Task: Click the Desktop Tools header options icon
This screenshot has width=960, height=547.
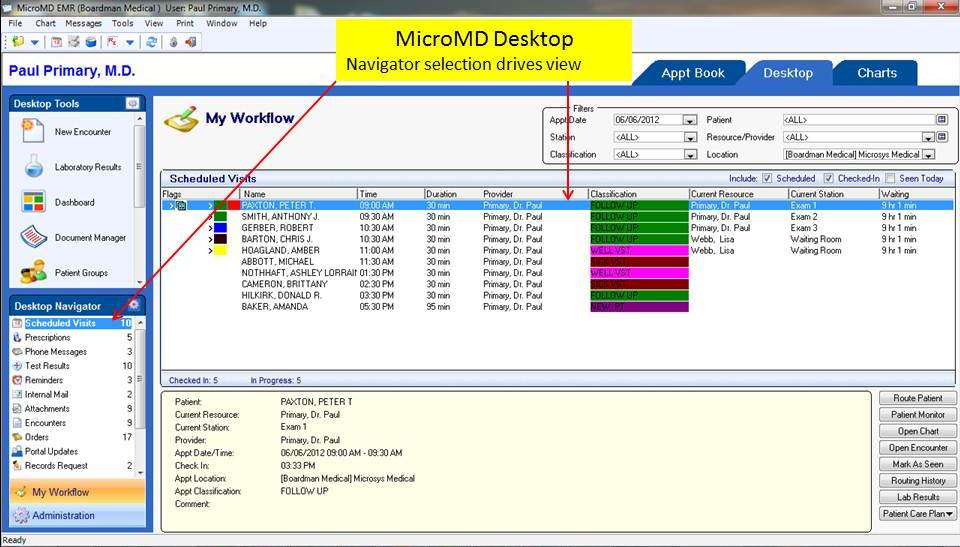Action: [x=132, y=103]
